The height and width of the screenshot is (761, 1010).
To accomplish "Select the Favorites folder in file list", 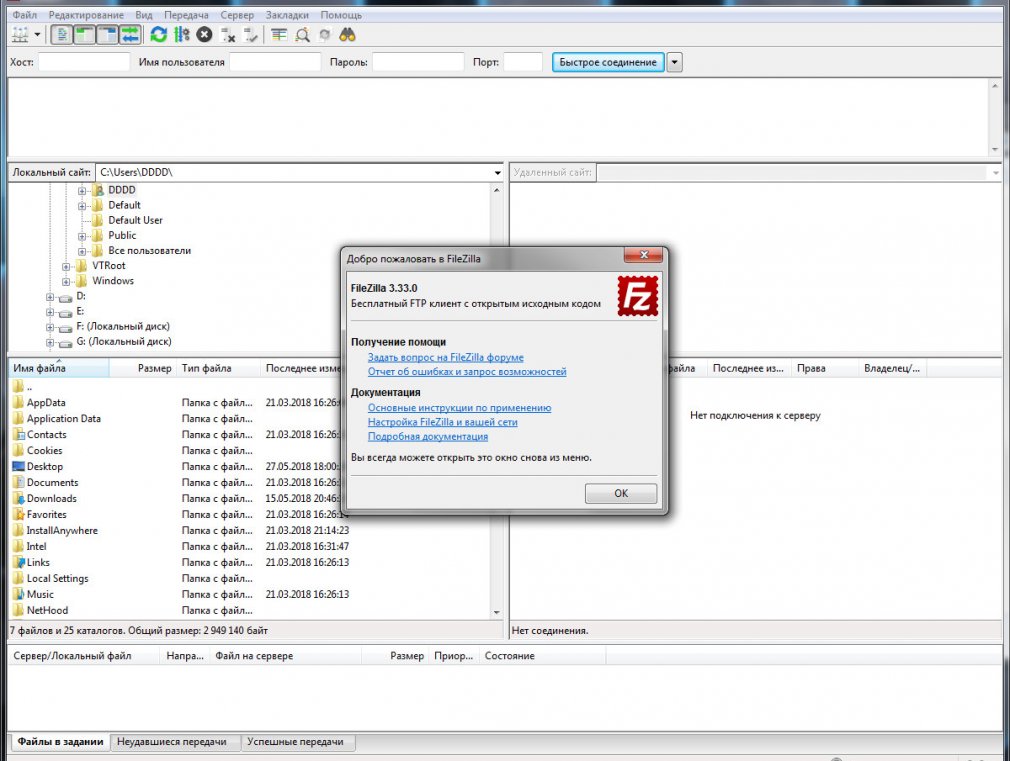I will tap(46, 515).
